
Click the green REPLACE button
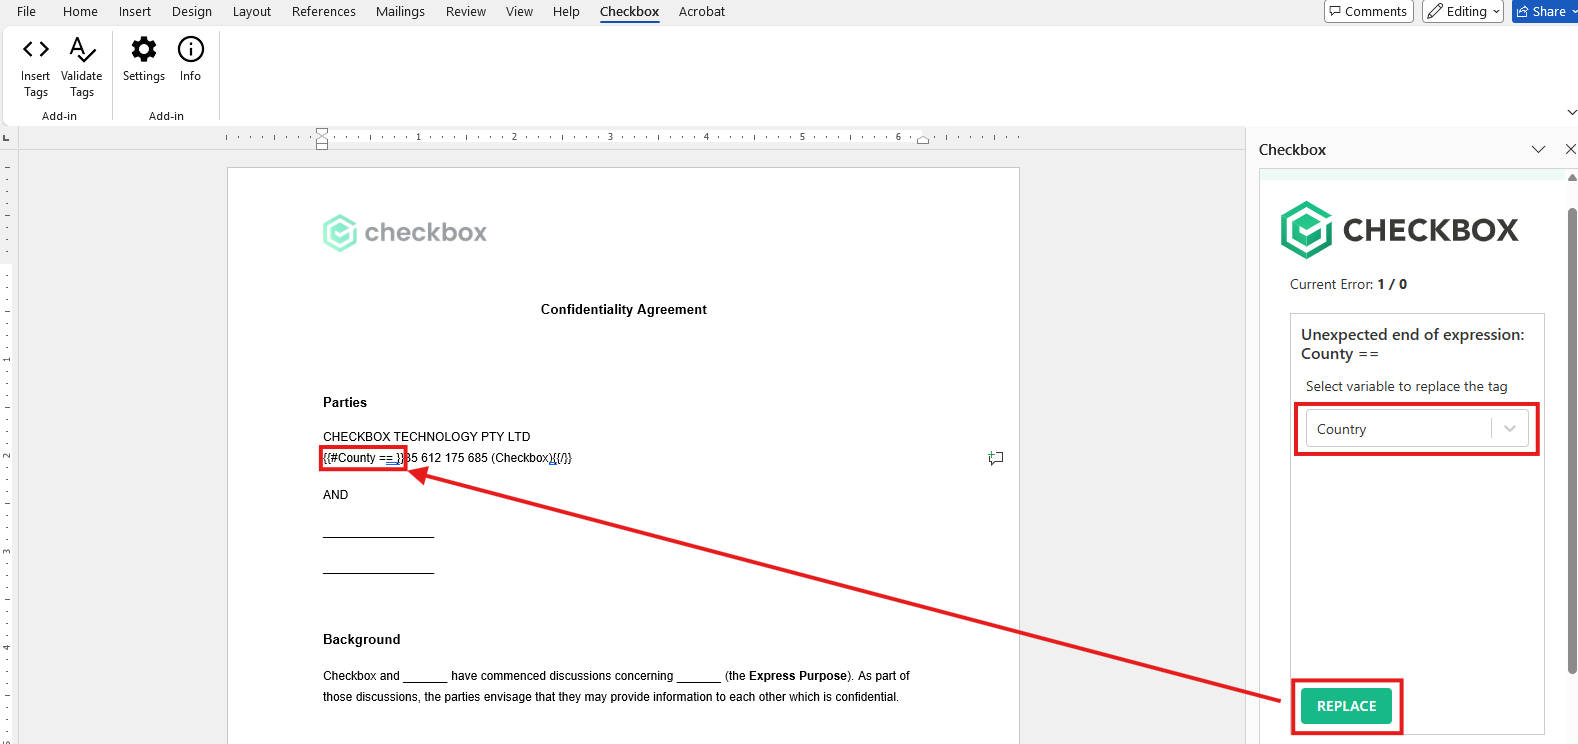[1346, 706]
